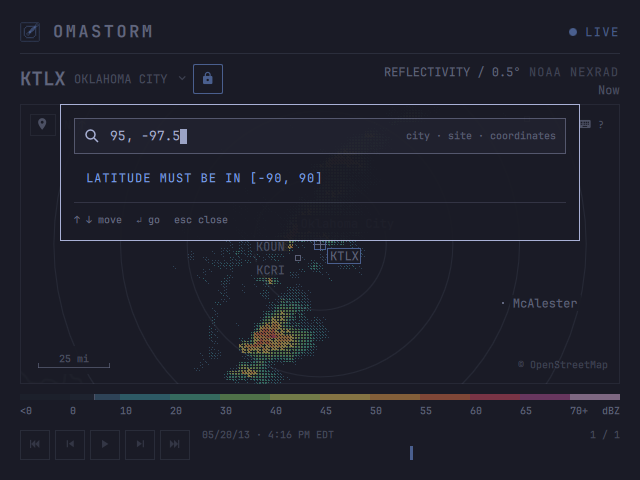Click the '1 / 1' frame counter

(x=605, y=435)
